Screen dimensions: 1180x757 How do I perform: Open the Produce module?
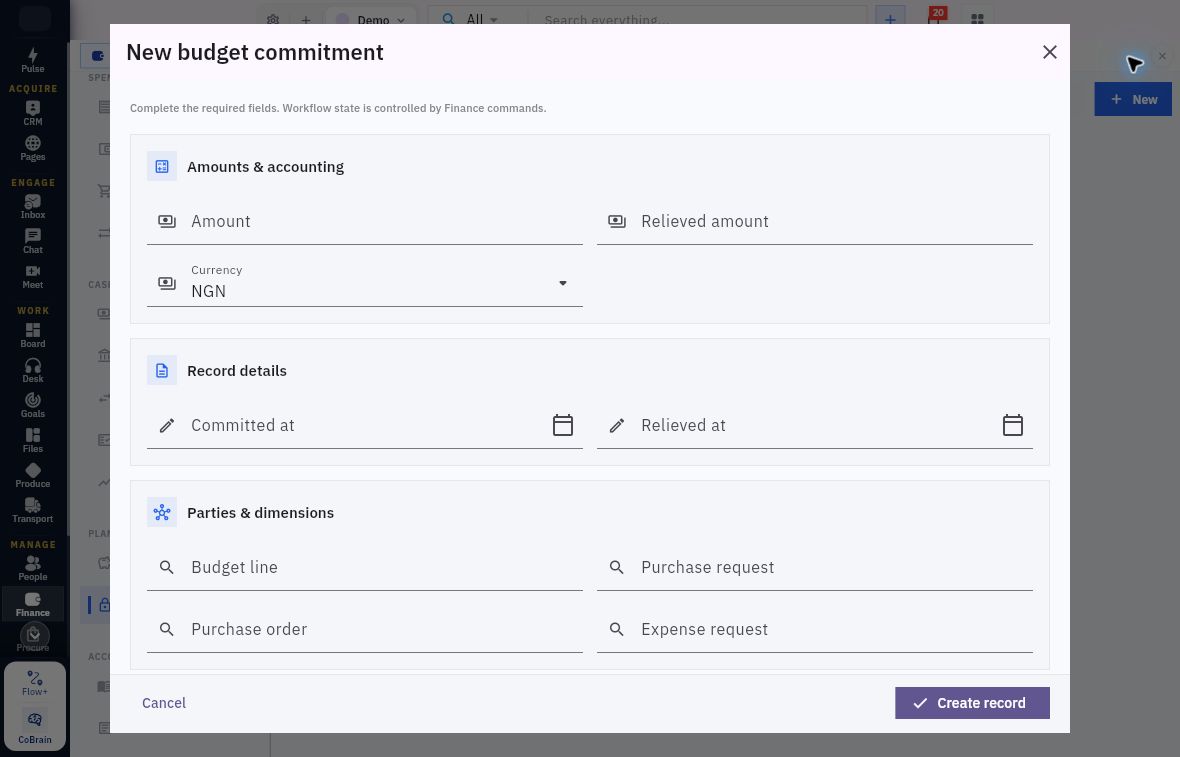32,476
